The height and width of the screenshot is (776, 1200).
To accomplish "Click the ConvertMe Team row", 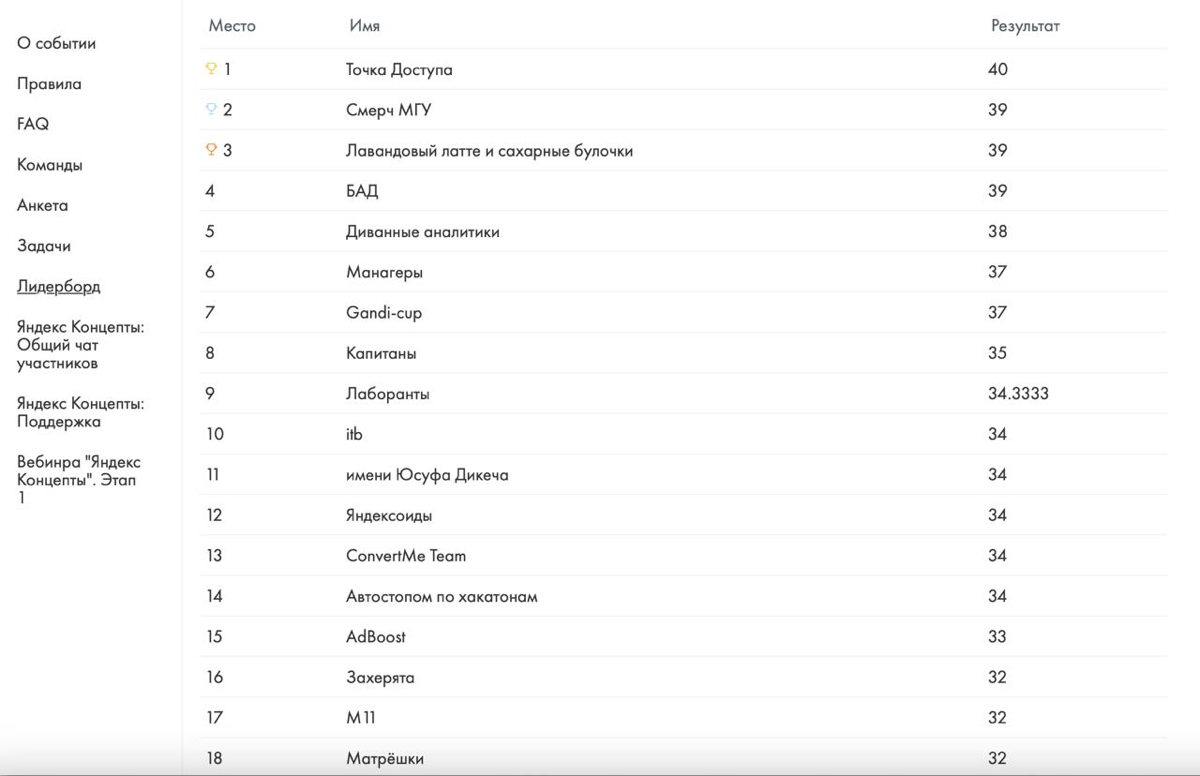I will (684, 555).
